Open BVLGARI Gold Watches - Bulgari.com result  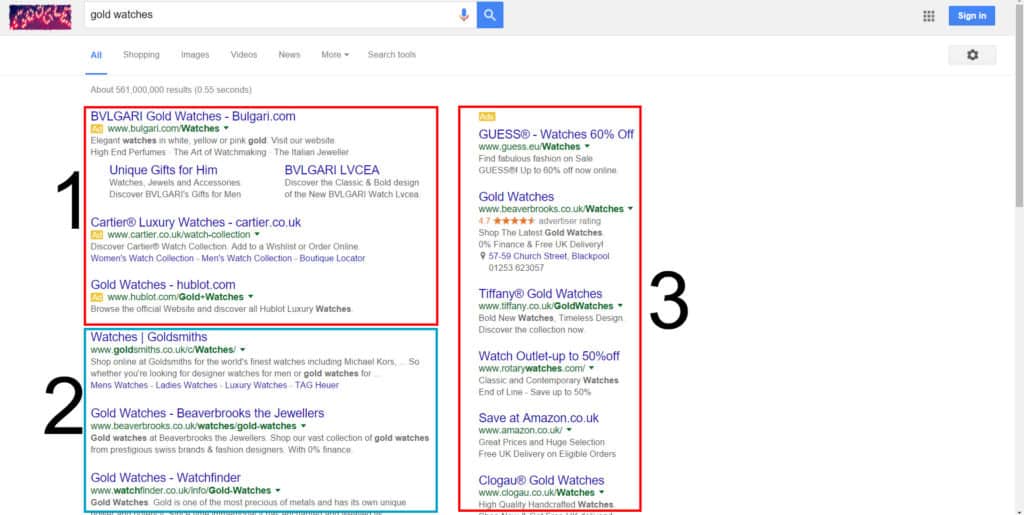(193, 116)
